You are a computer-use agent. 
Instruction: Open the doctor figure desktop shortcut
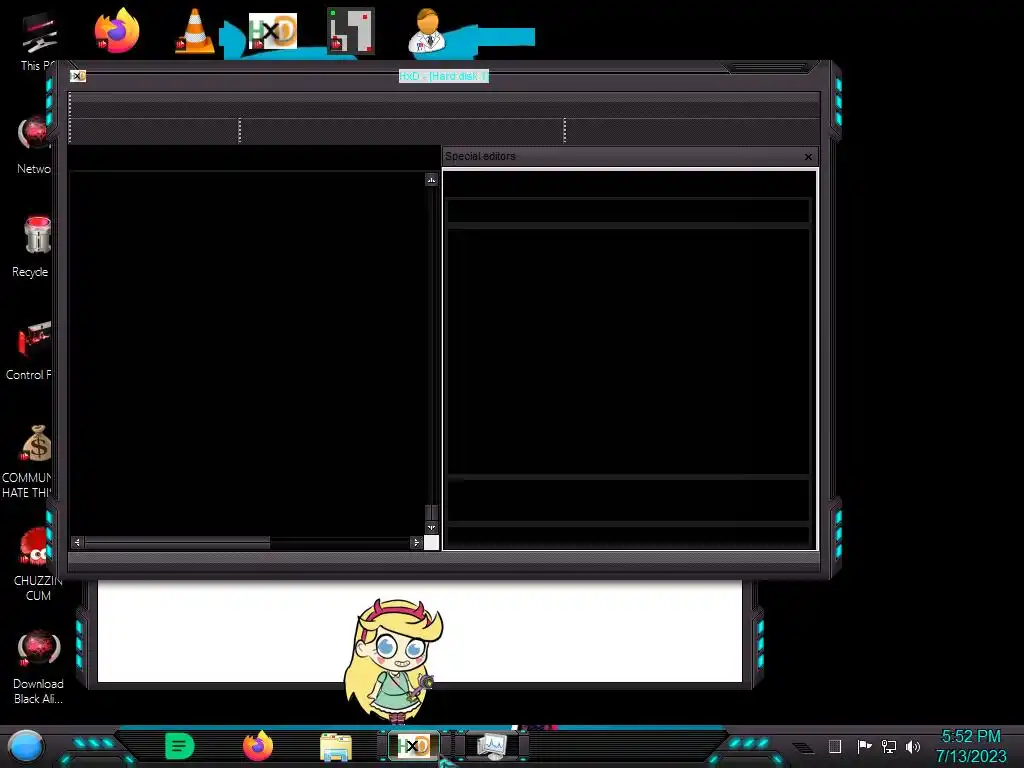click(427, 31)
